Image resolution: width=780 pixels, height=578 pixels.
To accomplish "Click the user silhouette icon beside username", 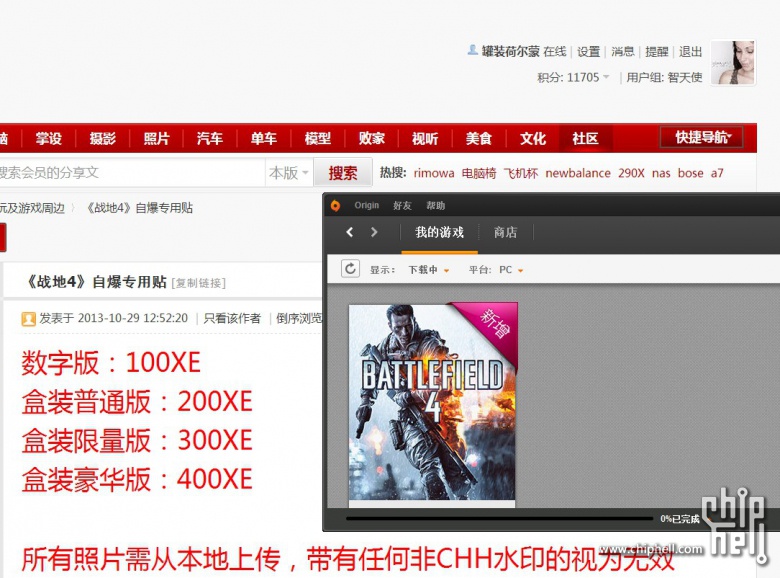I will click(473, 50).
